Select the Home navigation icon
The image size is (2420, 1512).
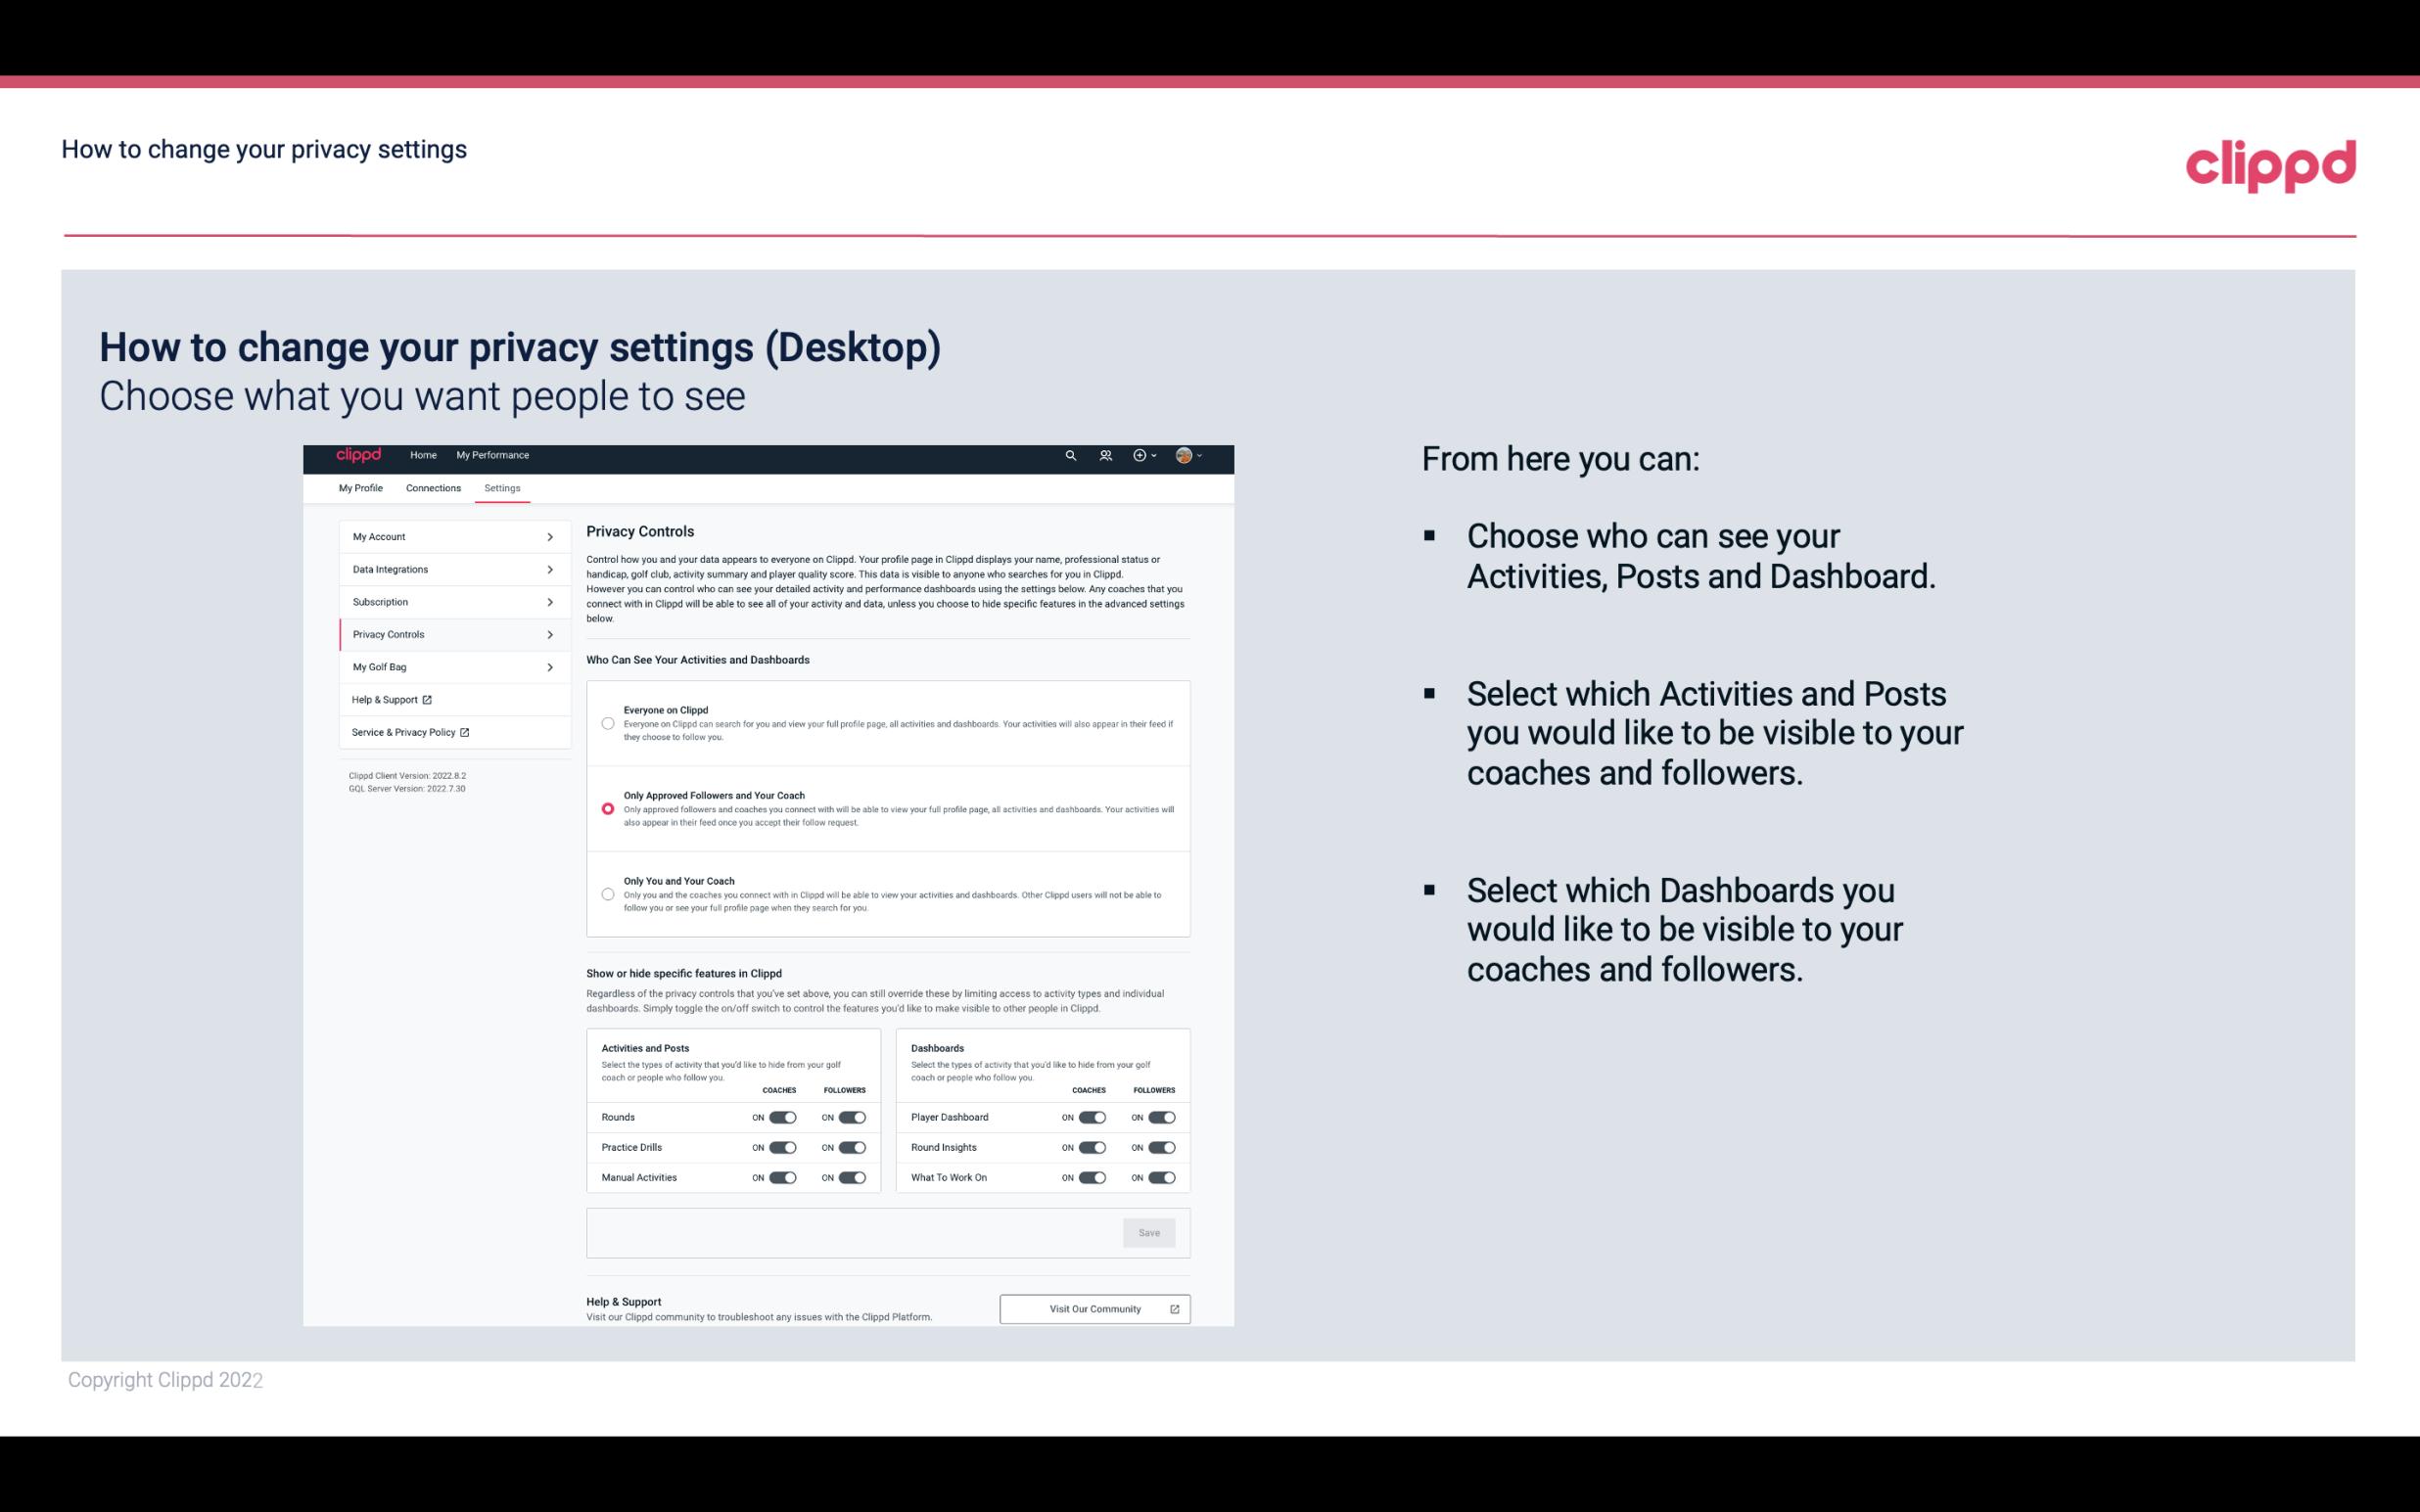tap(422, 455)
